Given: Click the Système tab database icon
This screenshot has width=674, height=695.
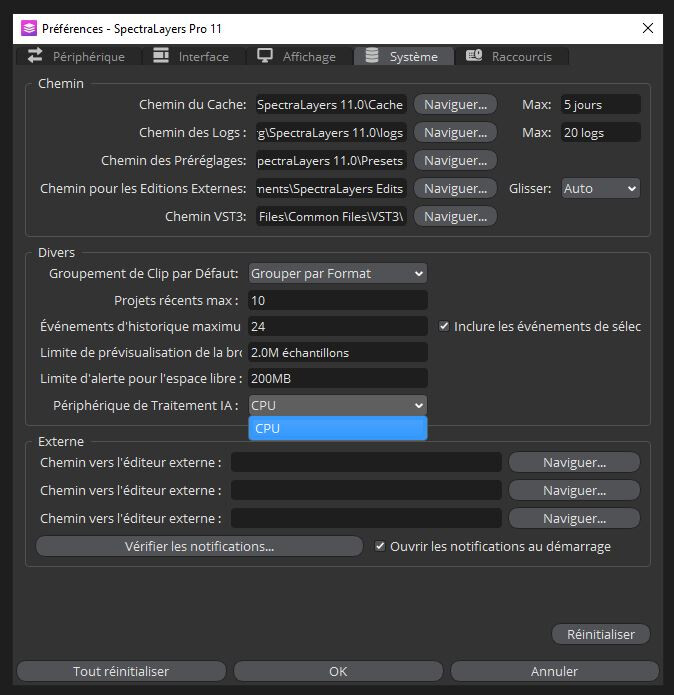Looking at the screenshot, I should (372, 55).
